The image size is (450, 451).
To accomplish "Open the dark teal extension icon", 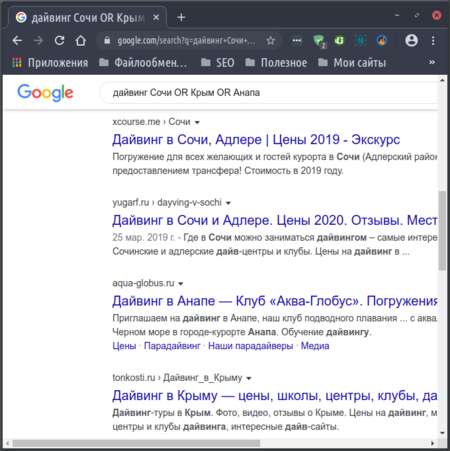I will point(360,41).
